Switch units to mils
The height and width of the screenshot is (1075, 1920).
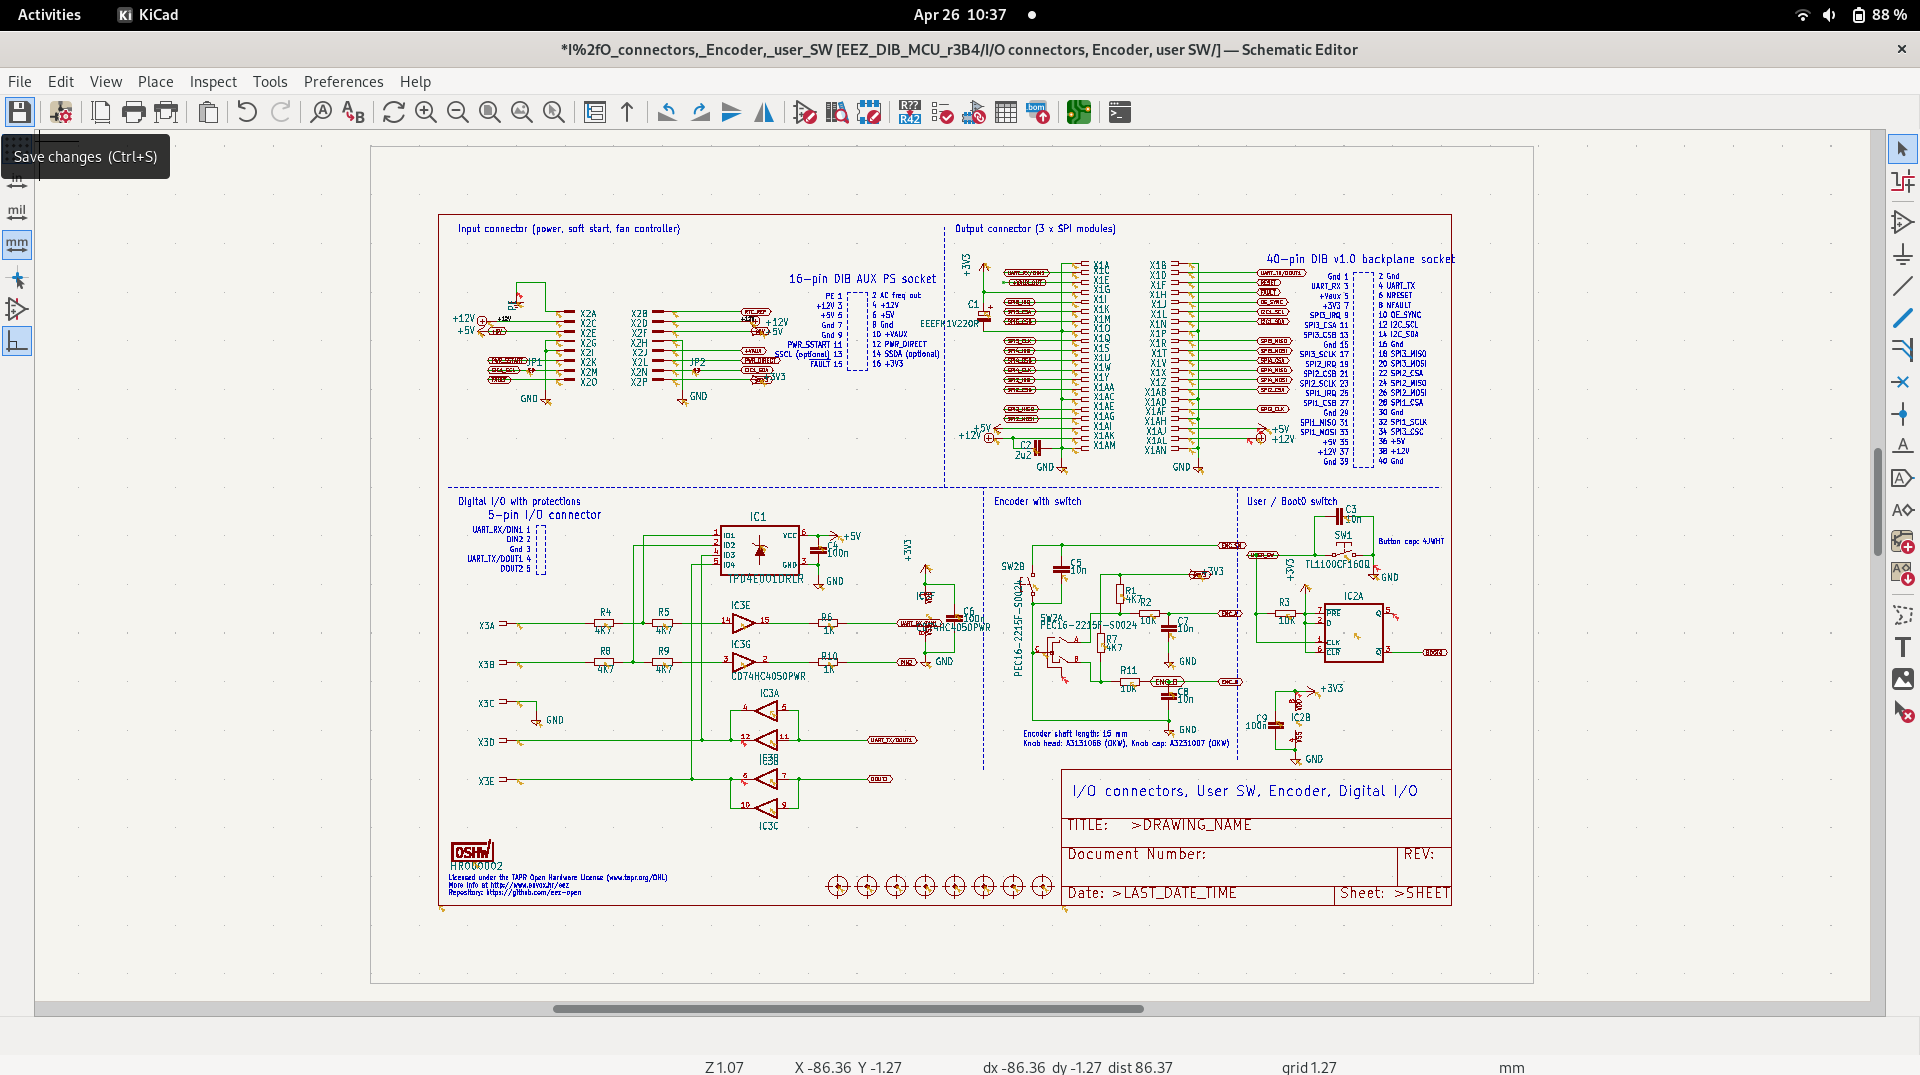tap(17, 212)
